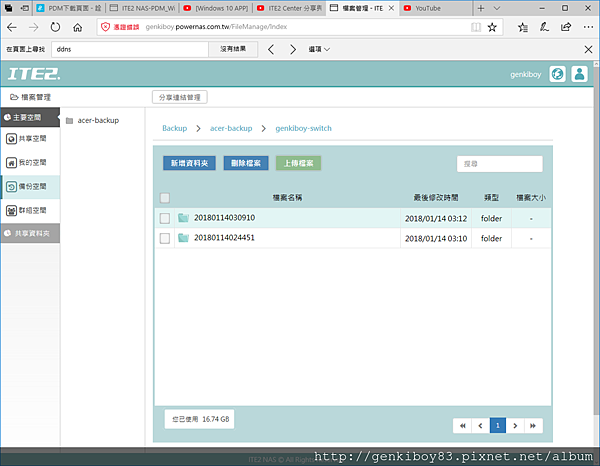
Task: Open folder icon of 20180114030910
Action: click(184, 218)
